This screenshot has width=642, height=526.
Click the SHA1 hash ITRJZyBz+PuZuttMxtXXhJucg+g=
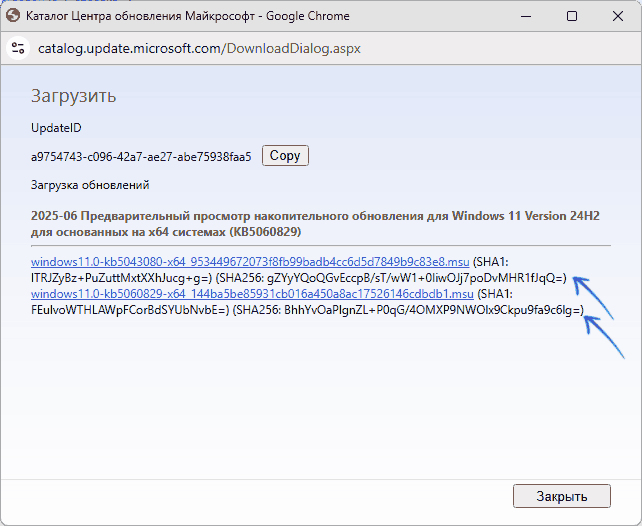tap(121, 278)
